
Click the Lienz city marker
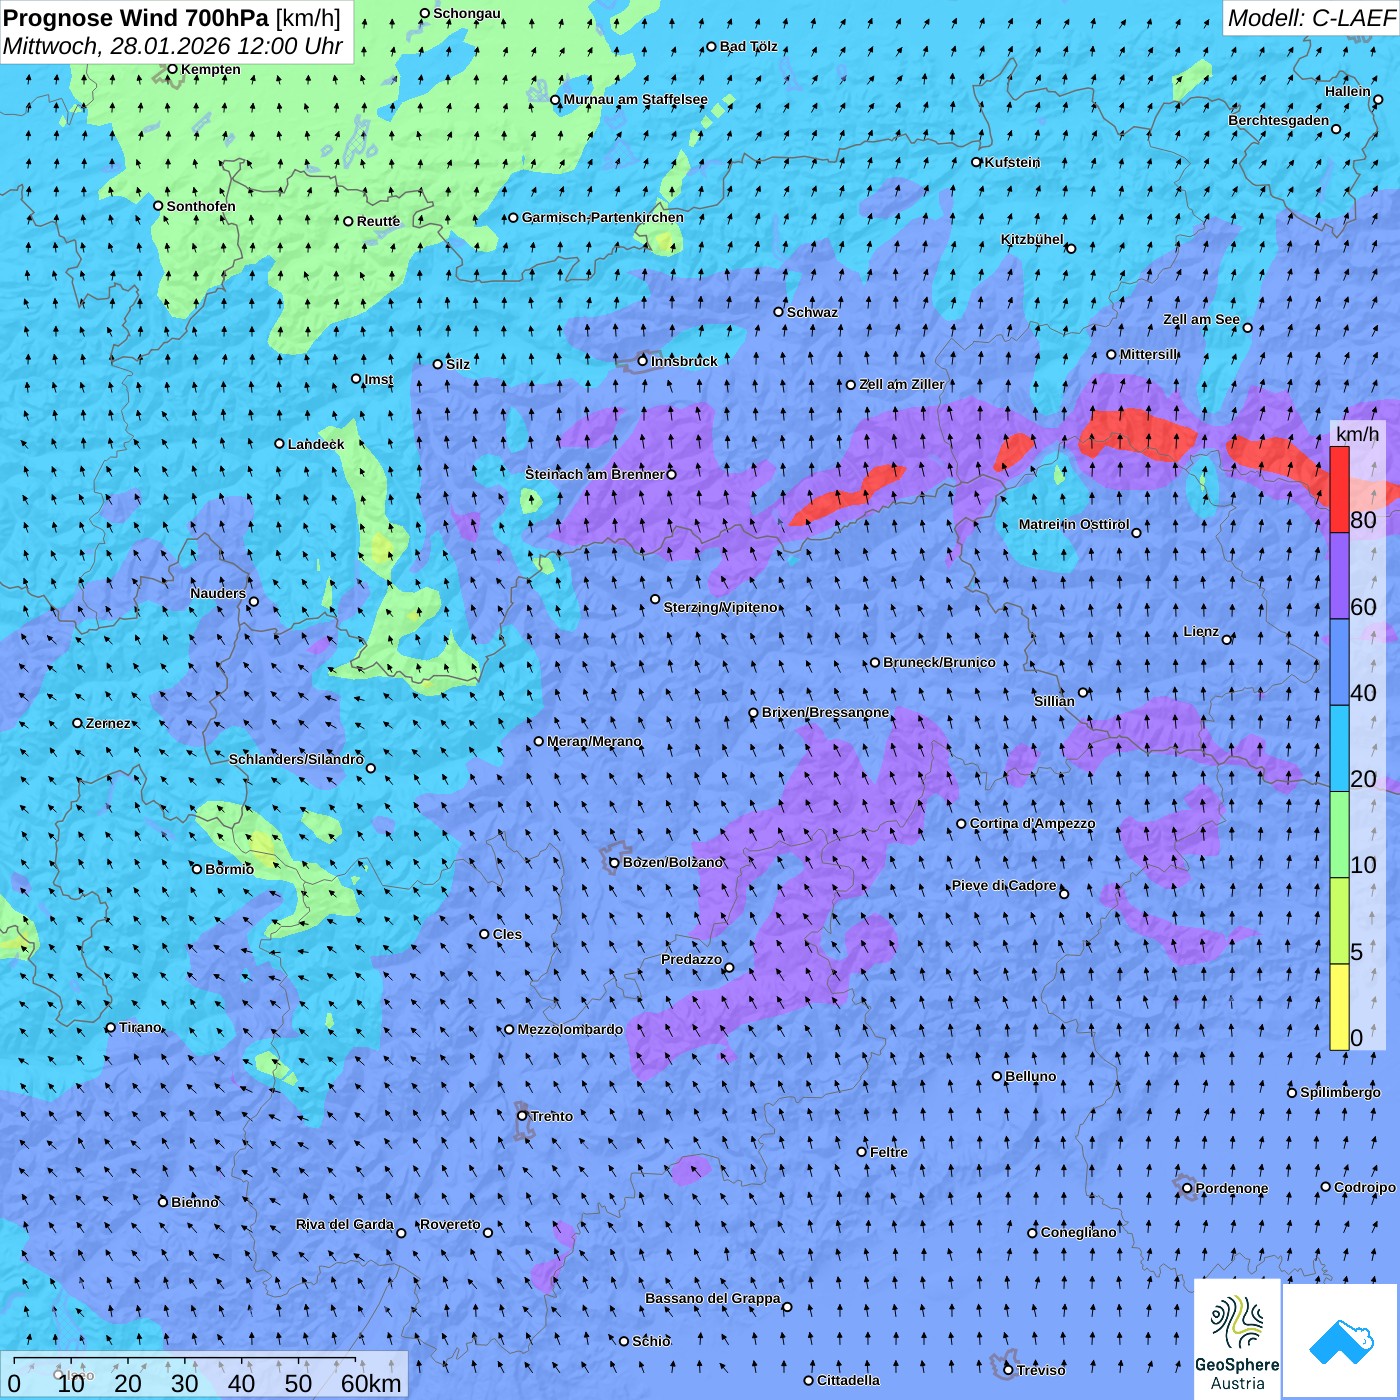1227,639
